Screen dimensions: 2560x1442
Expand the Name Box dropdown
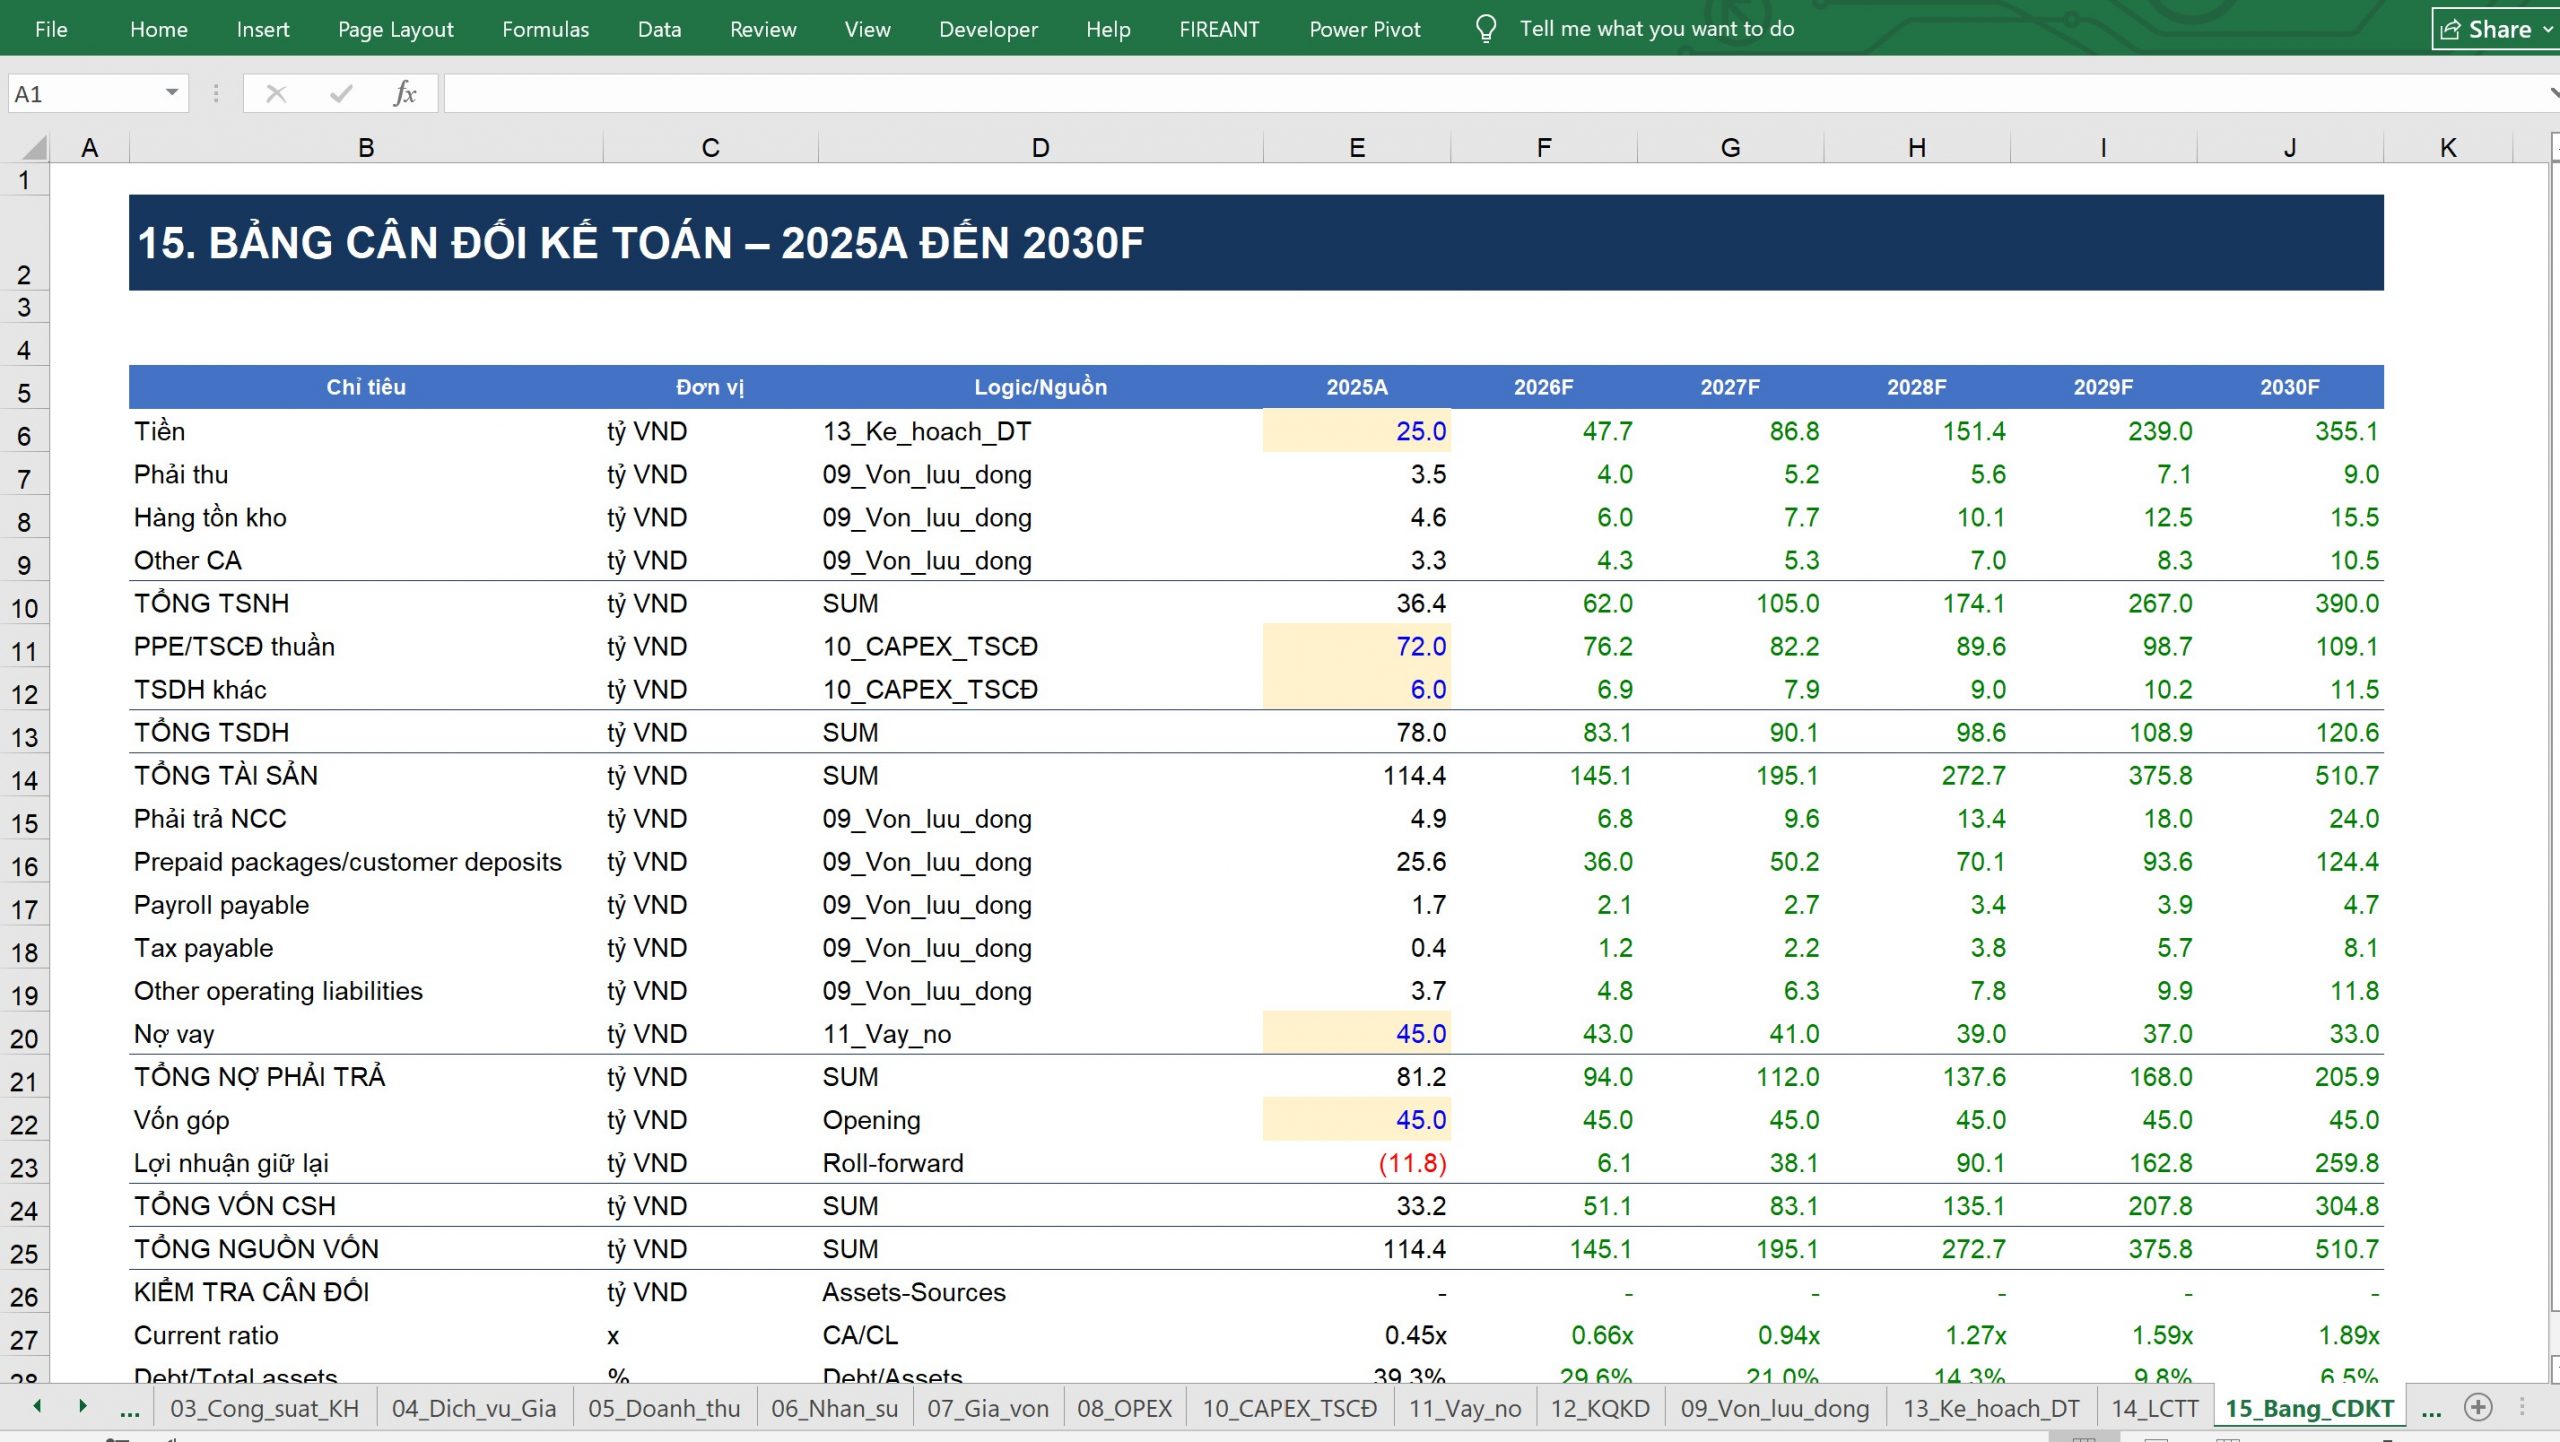click(172, 93)
